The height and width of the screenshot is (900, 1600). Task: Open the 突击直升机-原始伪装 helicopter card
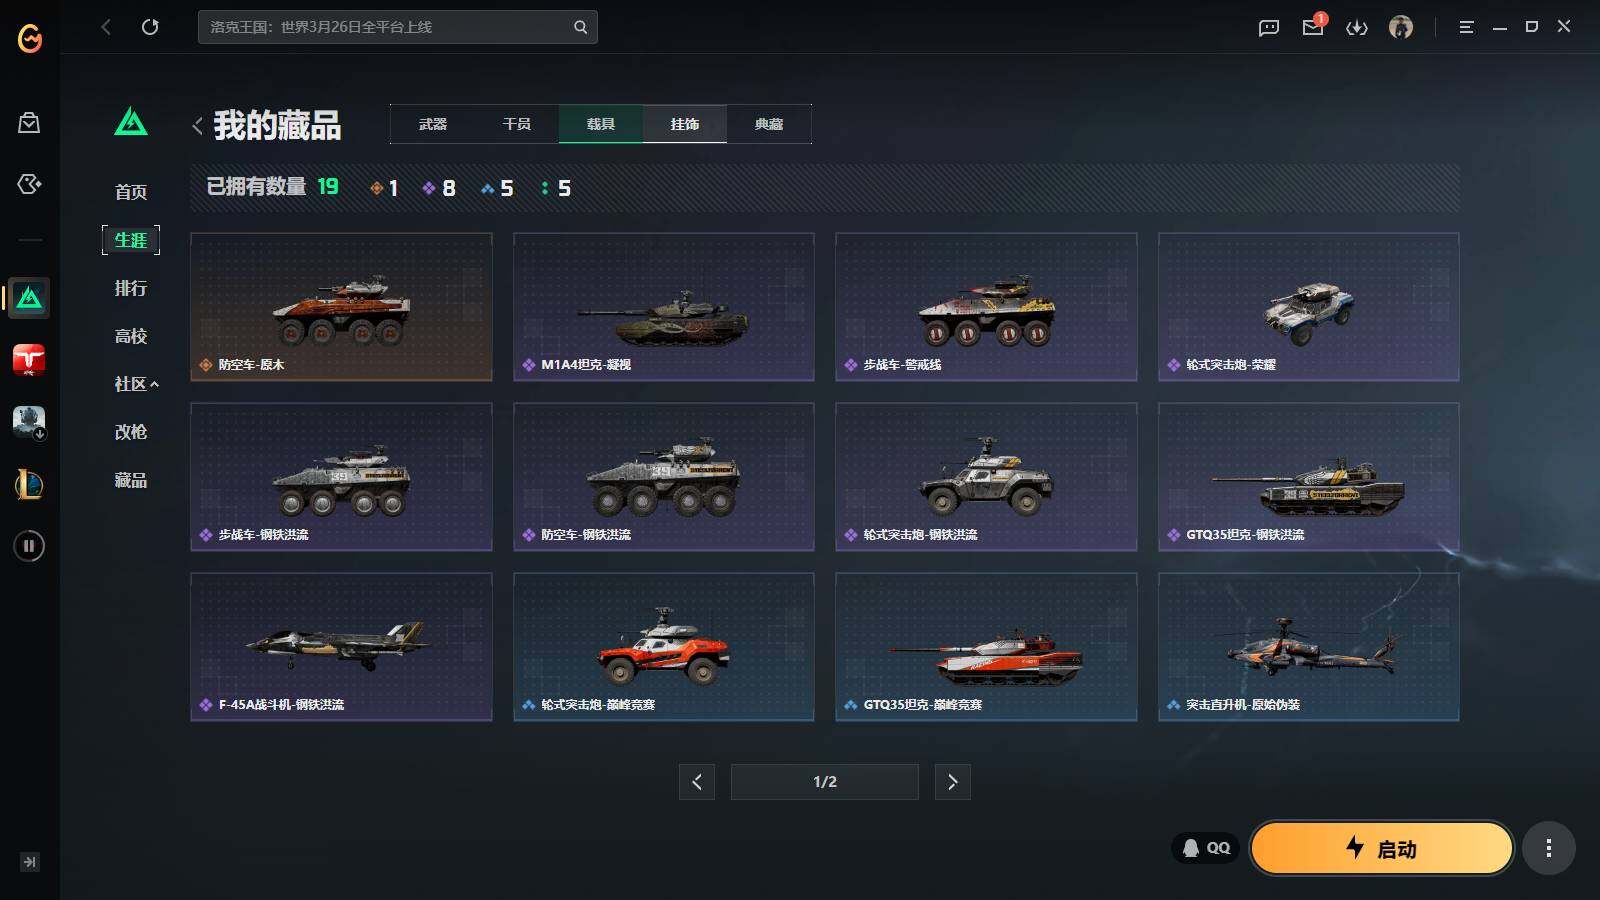pyautogui.click(x=1309, y=647)
